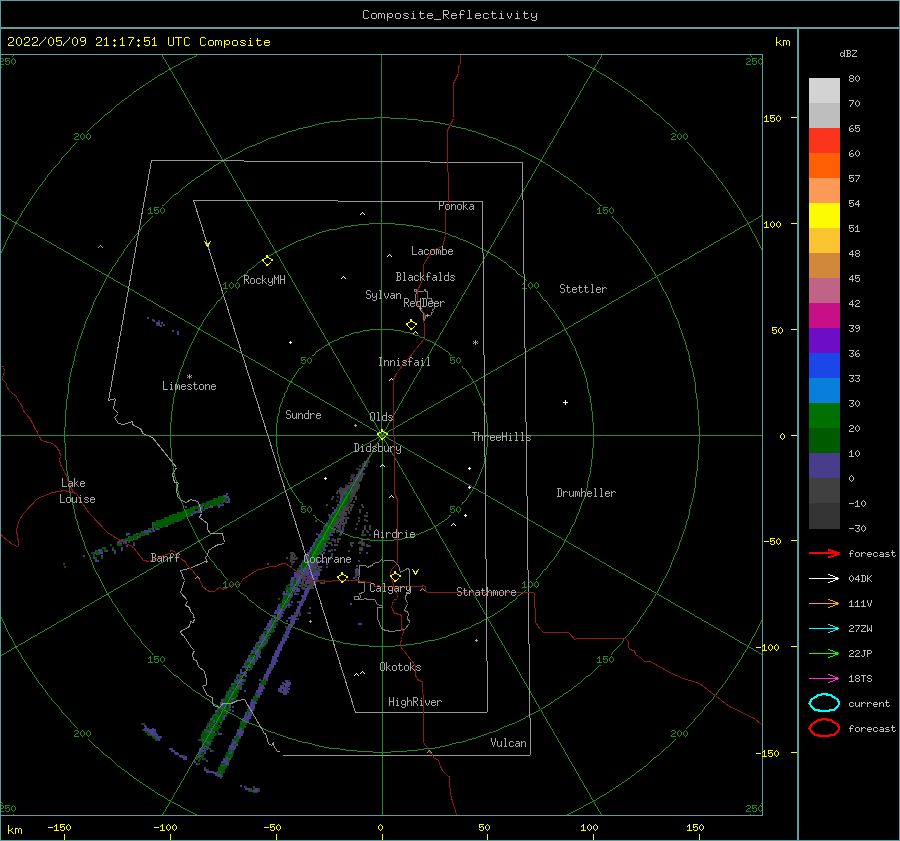The height and width of the screenshot is (841, 900).
Task: Click the purple swatch between 39 and 36 dBZ
Action: 824,340
